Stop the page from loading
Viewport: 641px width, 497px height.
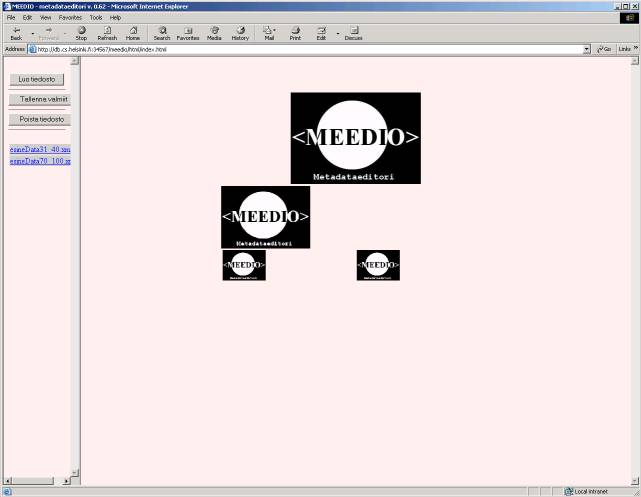pos(81,32)
